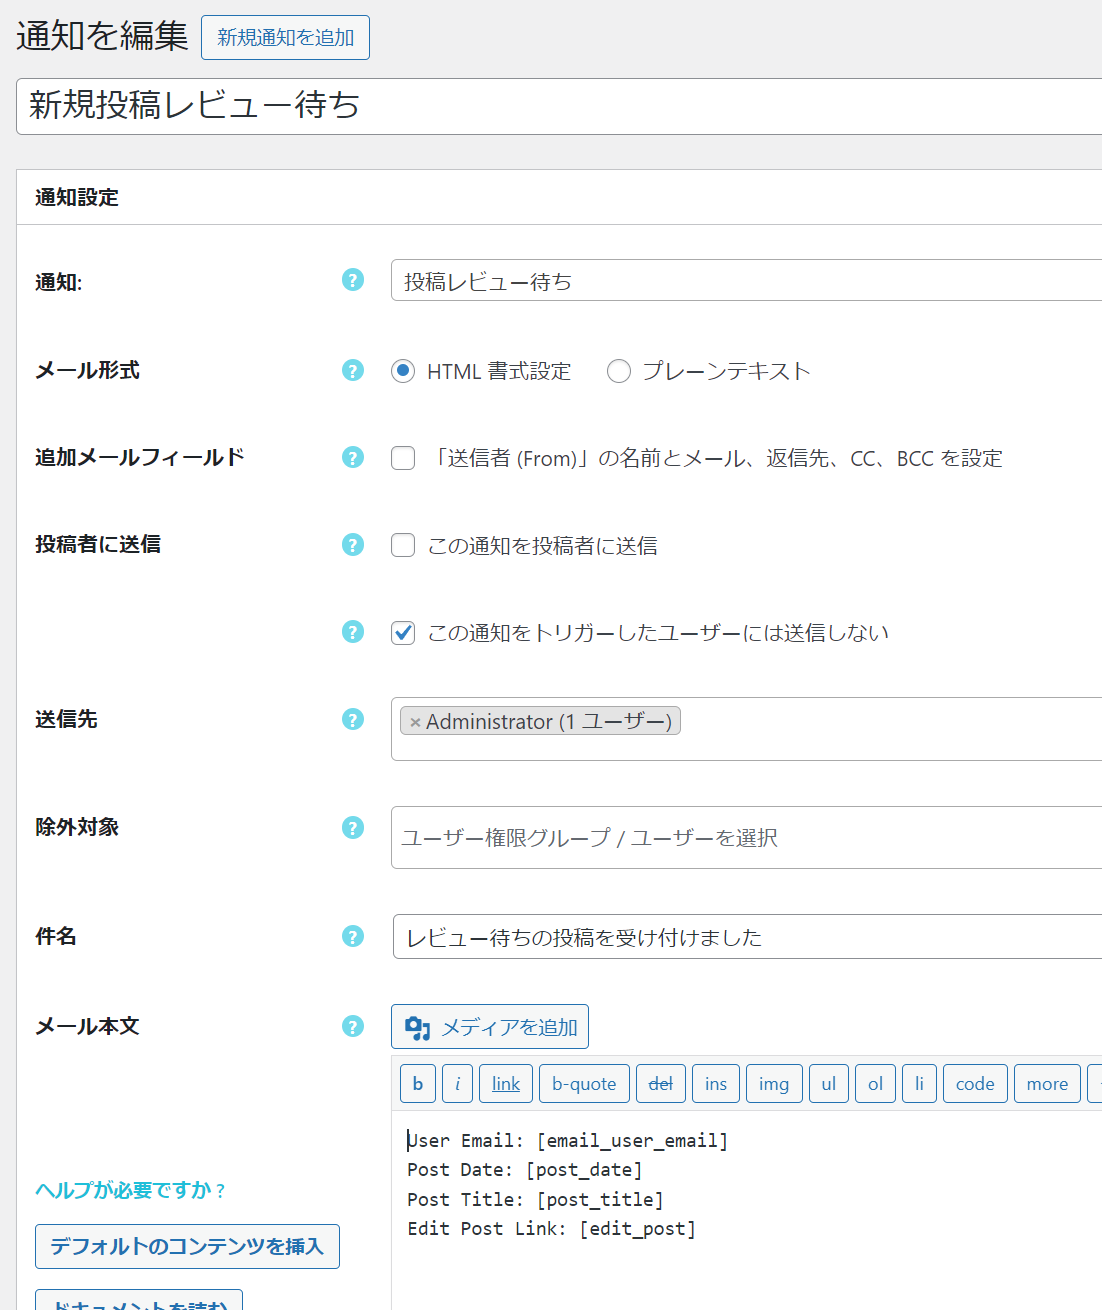Click help icon next to 送信先

tap(353, 719)
